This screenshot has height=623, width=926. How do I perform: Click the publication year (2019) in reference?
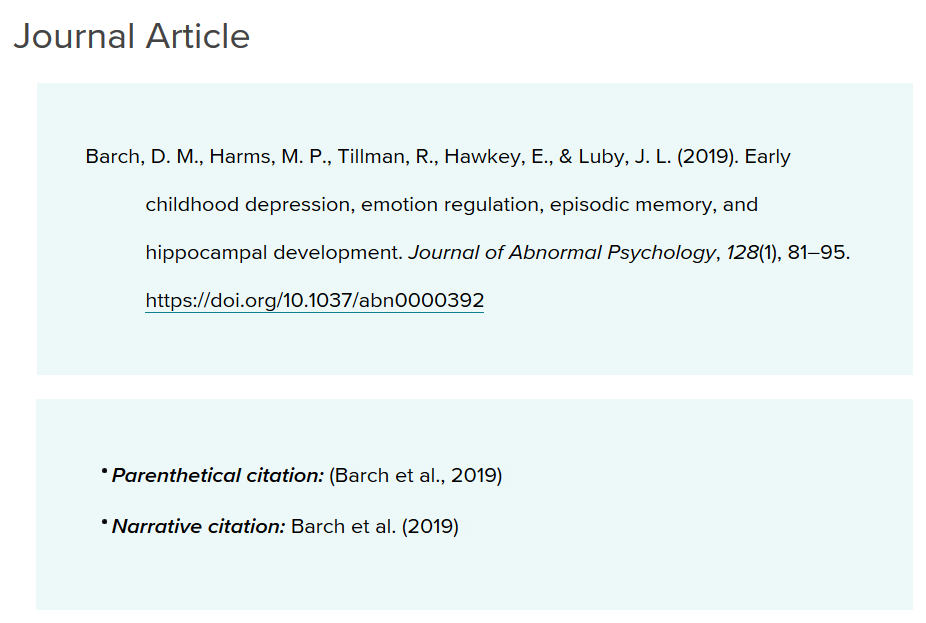pos(707,156)
